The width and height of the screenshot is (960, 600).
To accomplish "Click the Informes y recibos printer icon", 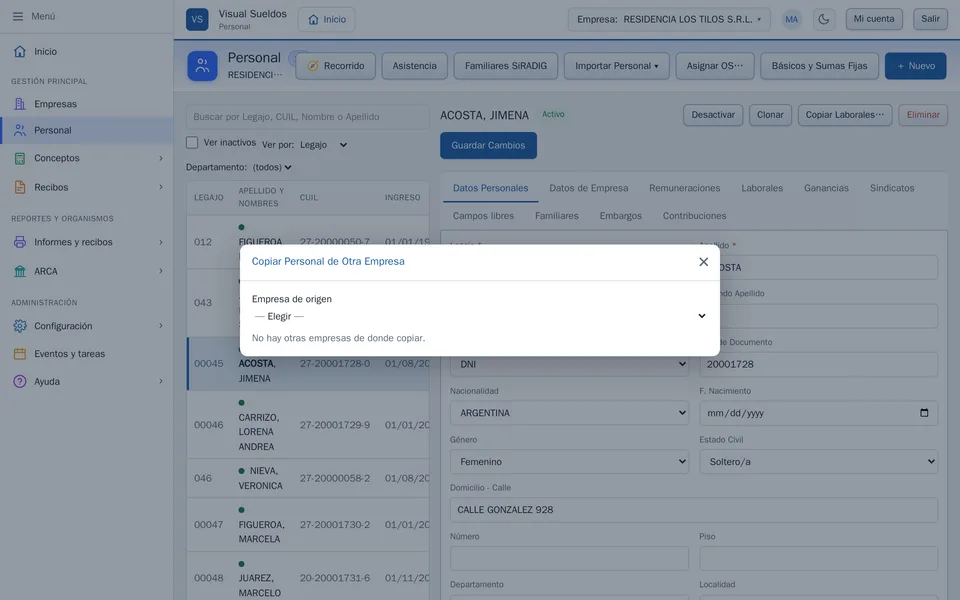I will (20, 242).
